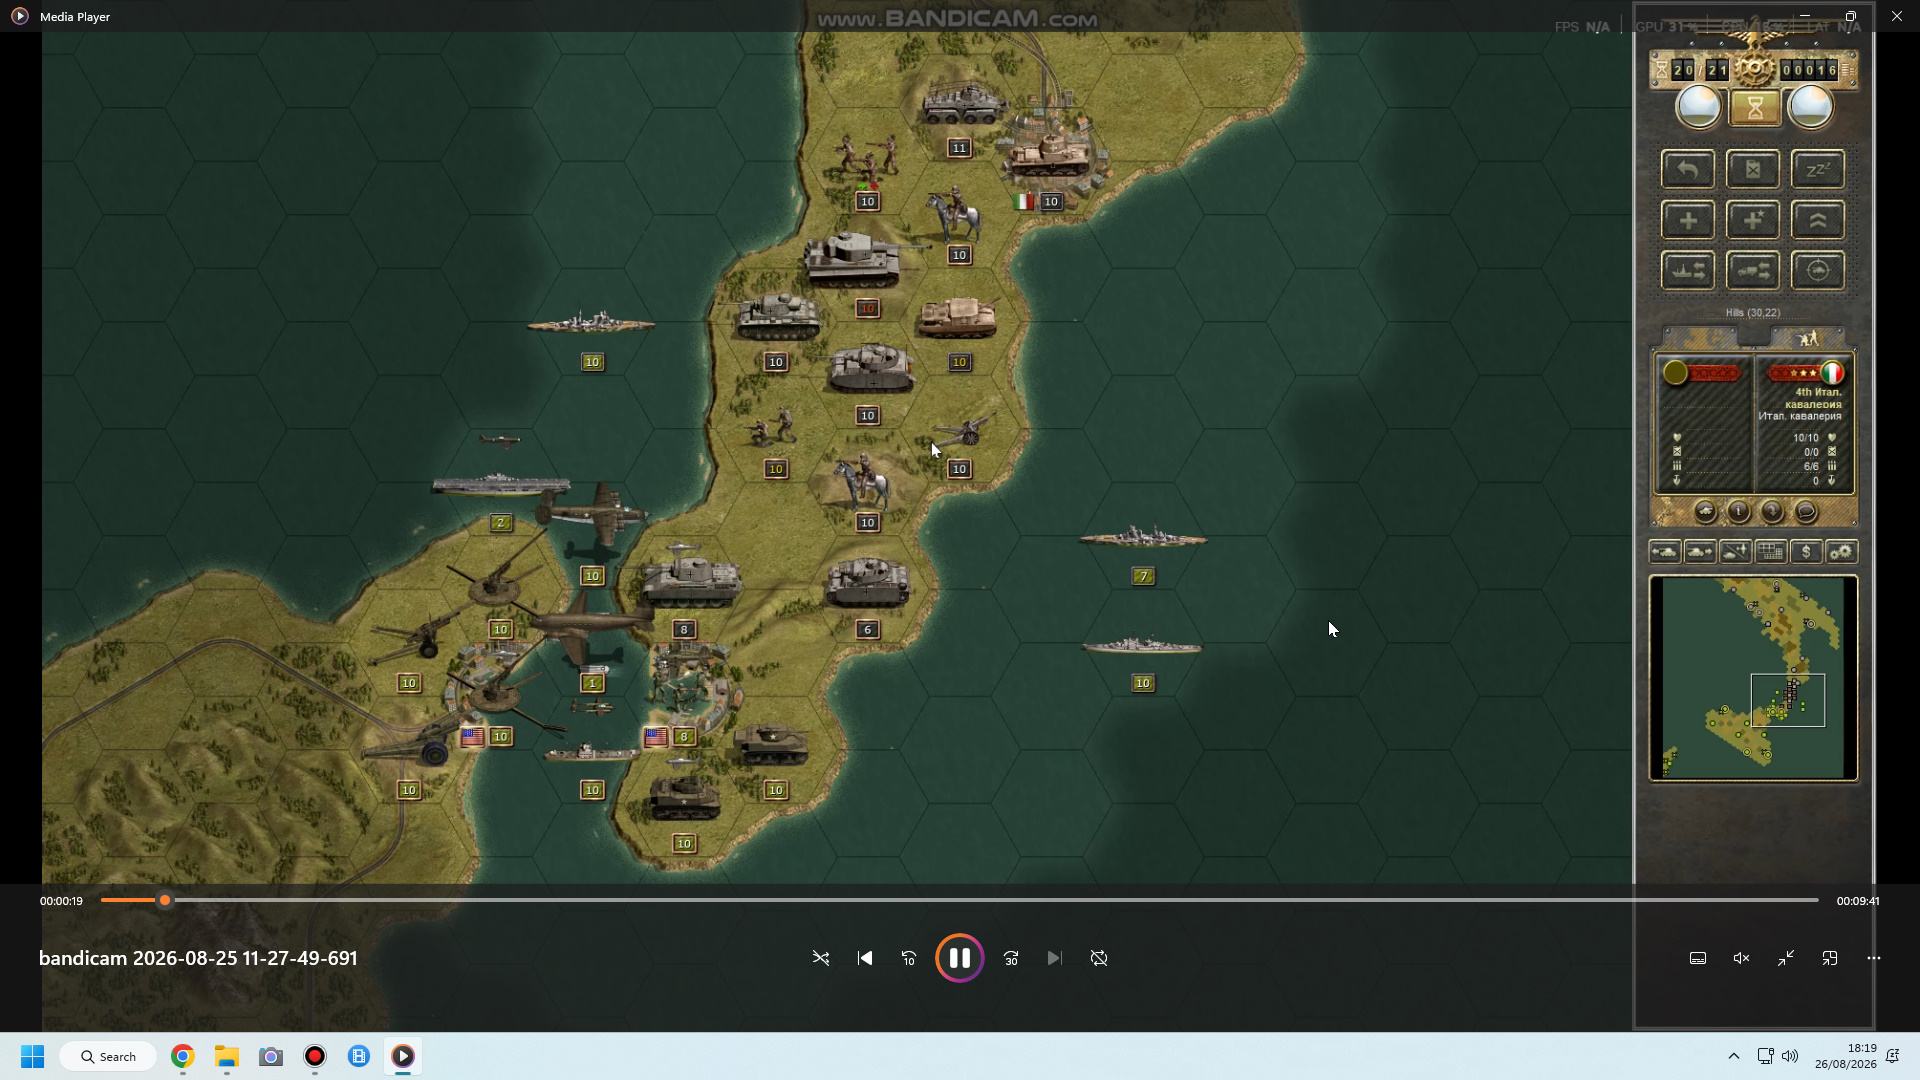Click the strategic minimap

[1753, 678]
